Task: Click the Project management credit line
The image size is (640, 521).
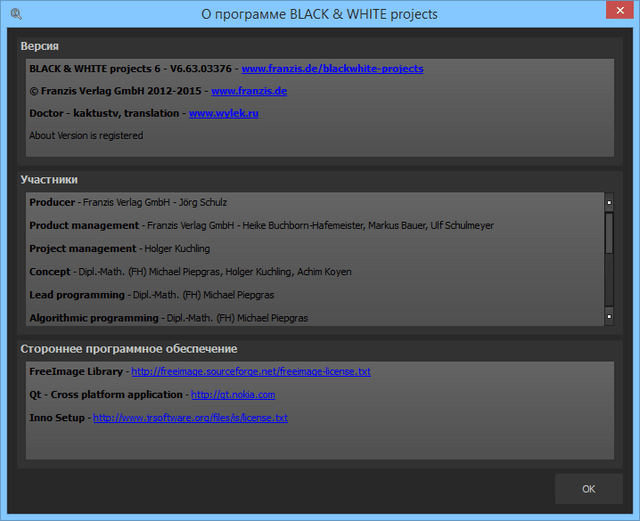Action: pyautogui.click(x=119, y=249)
